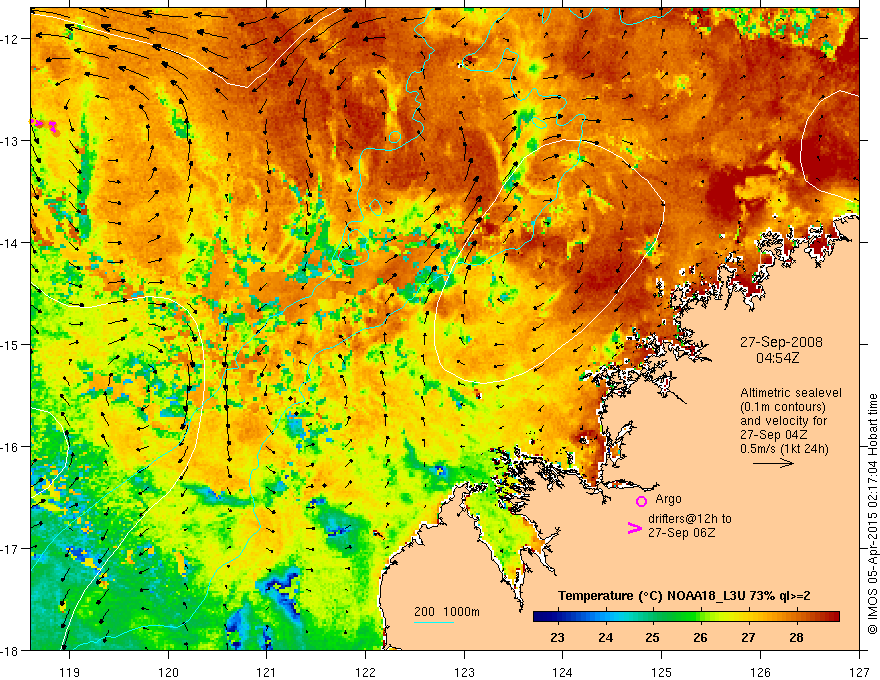Click the longitude axis label 119
Screen dimensions: 880x680
[70, 672]
